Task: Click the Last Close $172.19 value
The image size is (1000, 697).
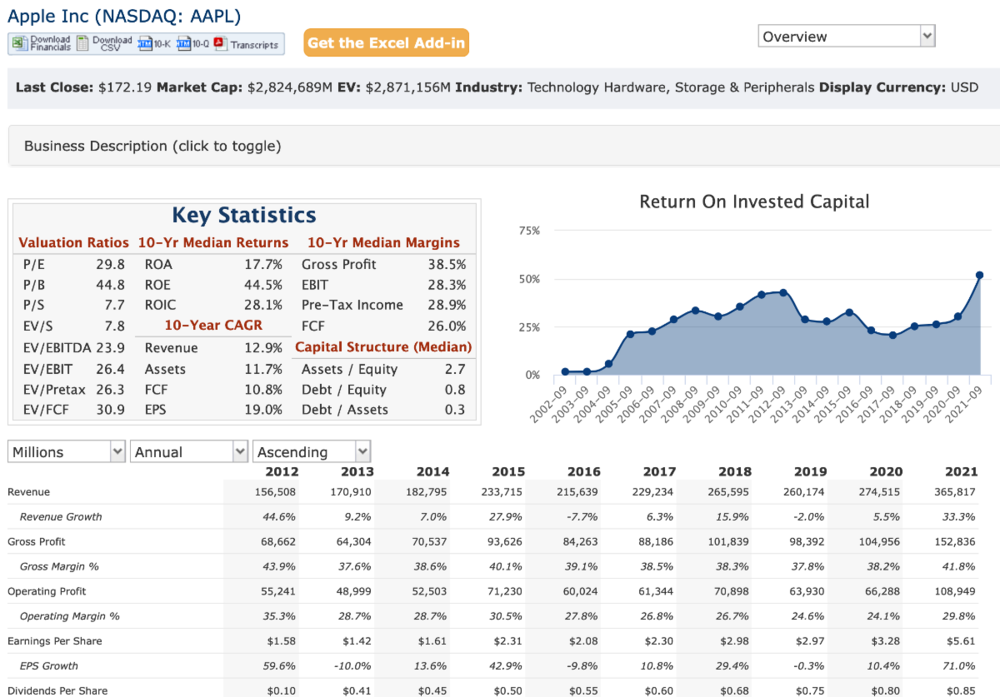Action: [125, 87]
